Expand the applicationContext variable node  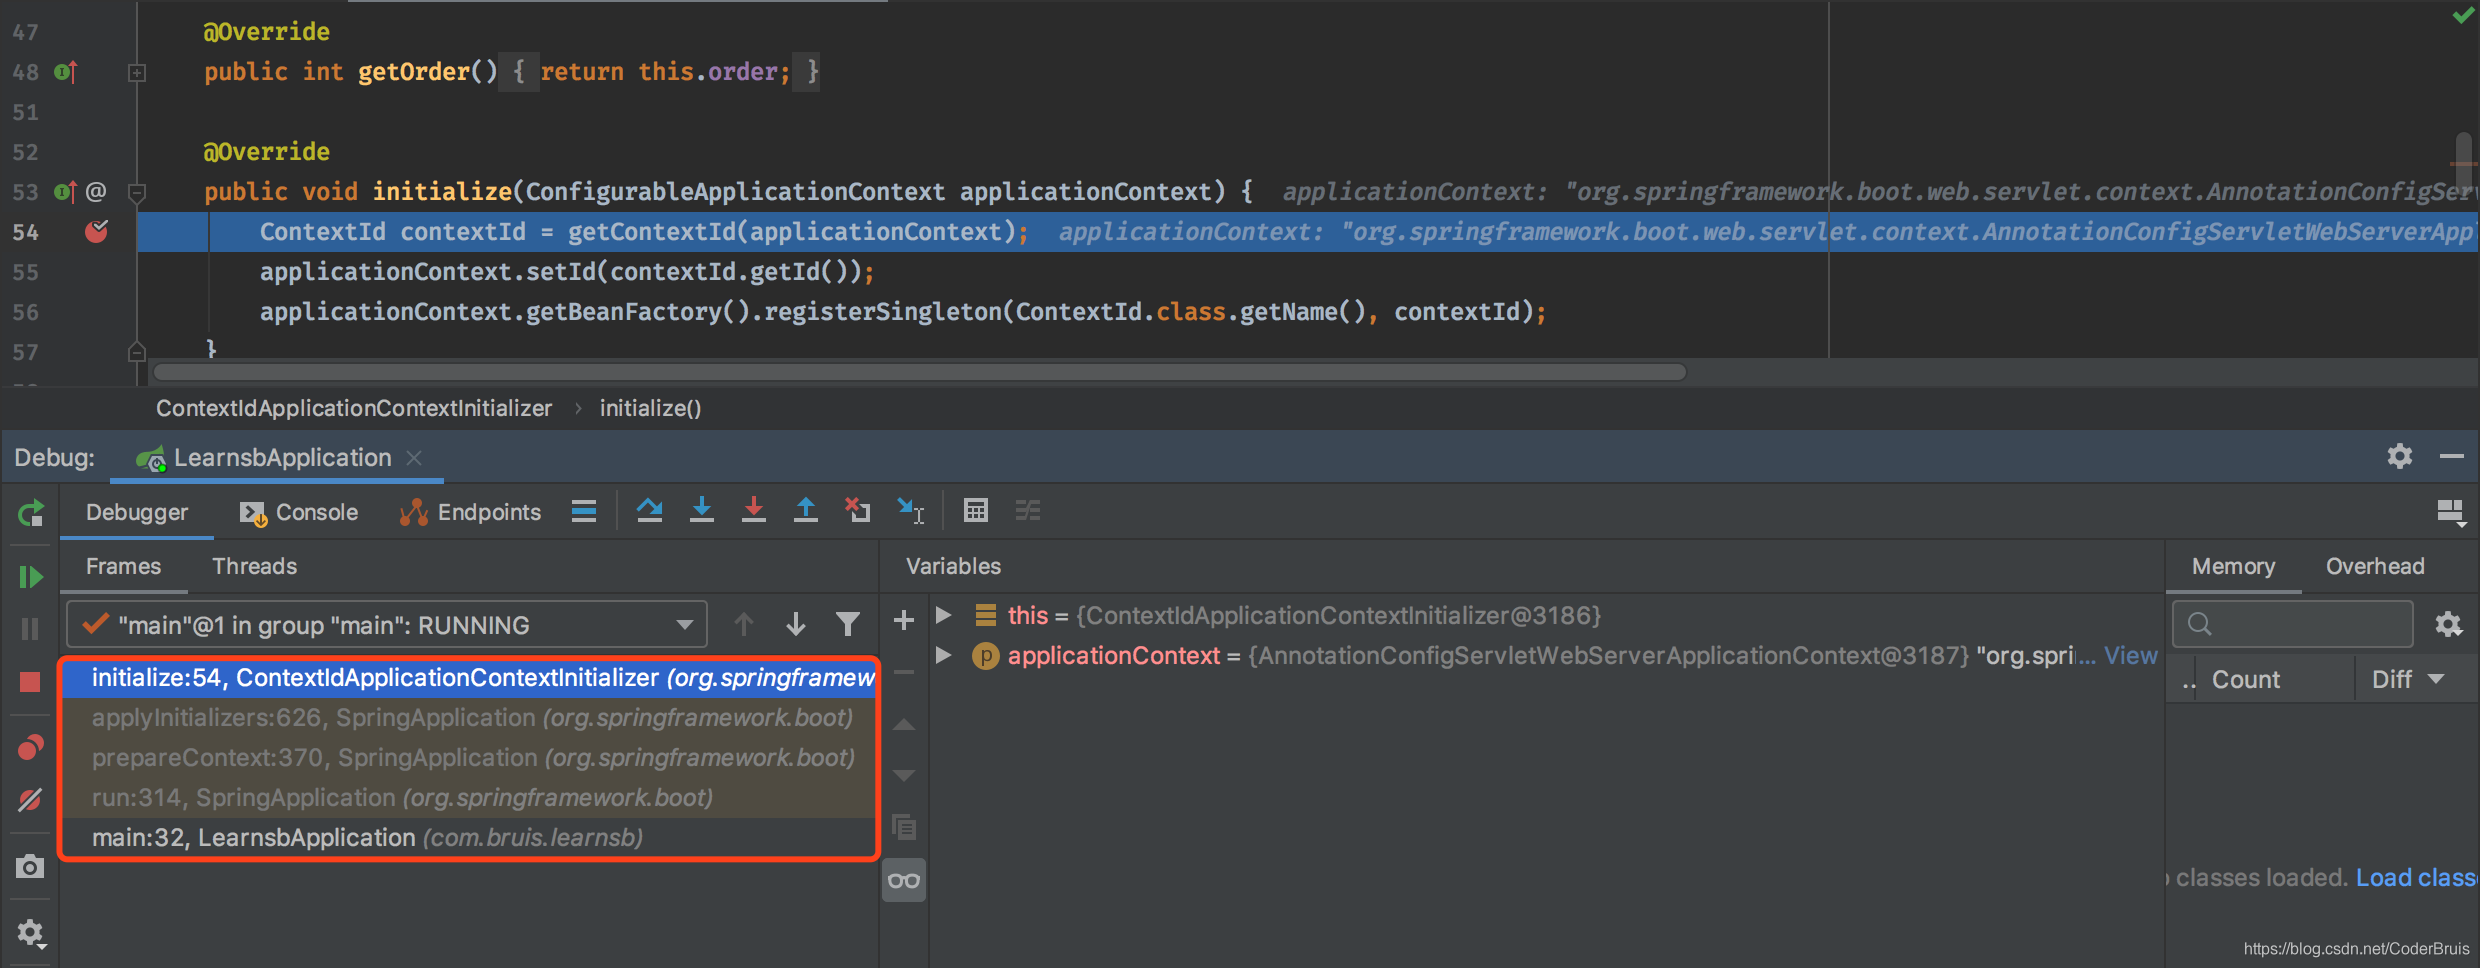click(x=943, y=655)
